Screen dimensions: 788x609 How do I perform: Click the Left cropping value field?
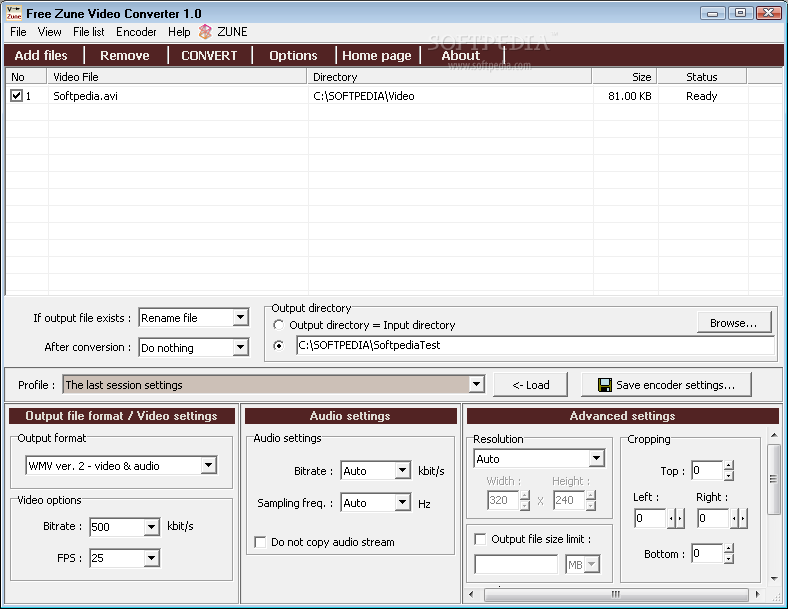coord(651,518)
